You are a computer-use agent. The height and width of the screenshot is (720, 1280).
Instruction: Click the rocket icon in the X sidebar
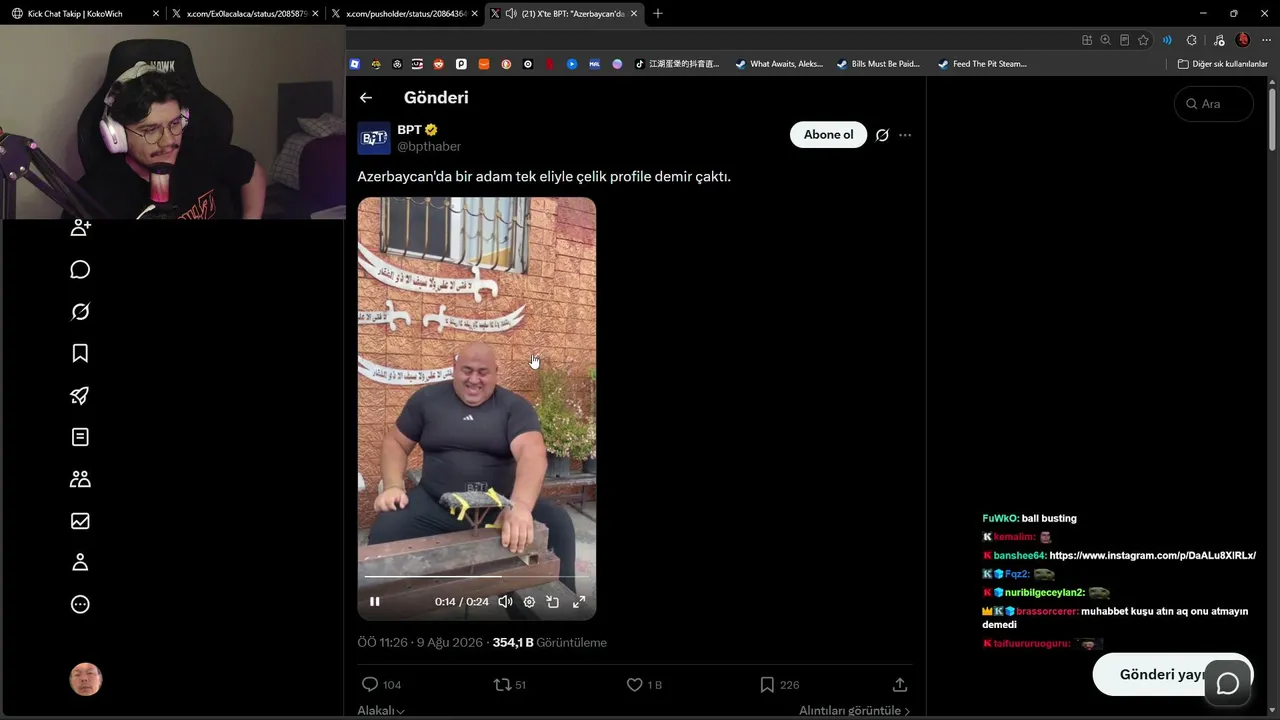81,396
